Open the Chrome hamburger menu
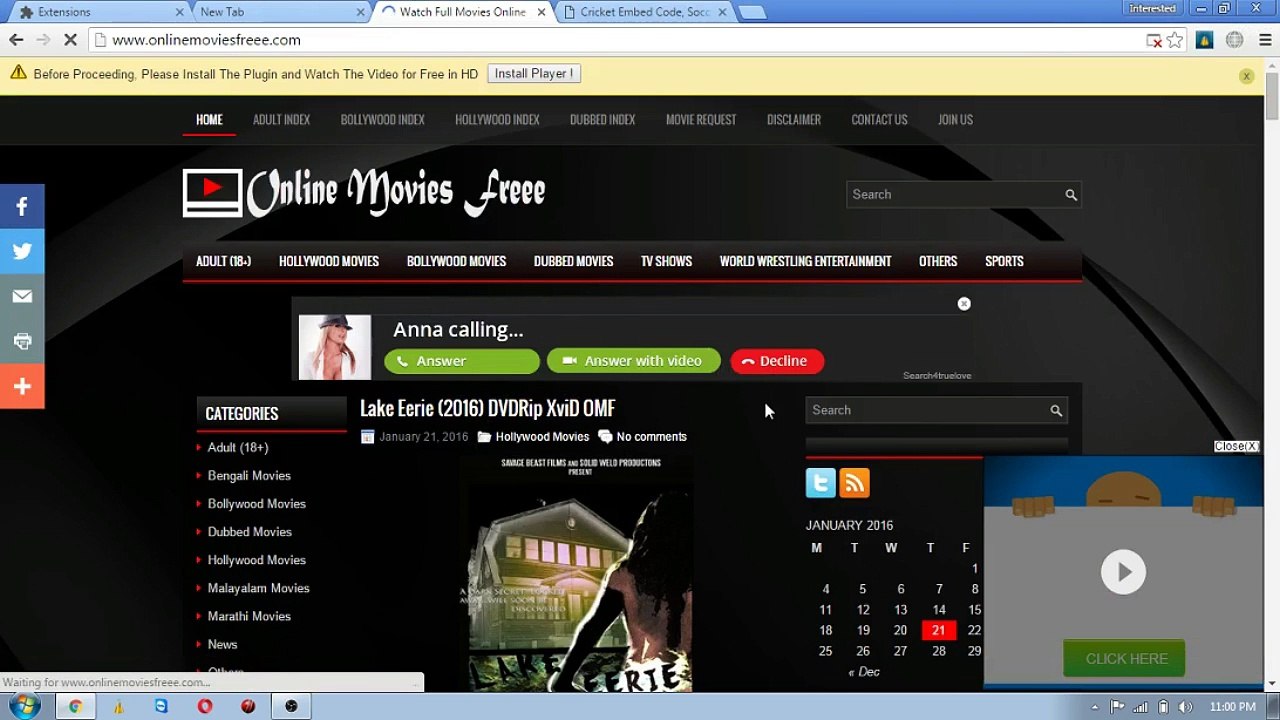This screenshot has height=720, width=1280. pos(1265,41)
